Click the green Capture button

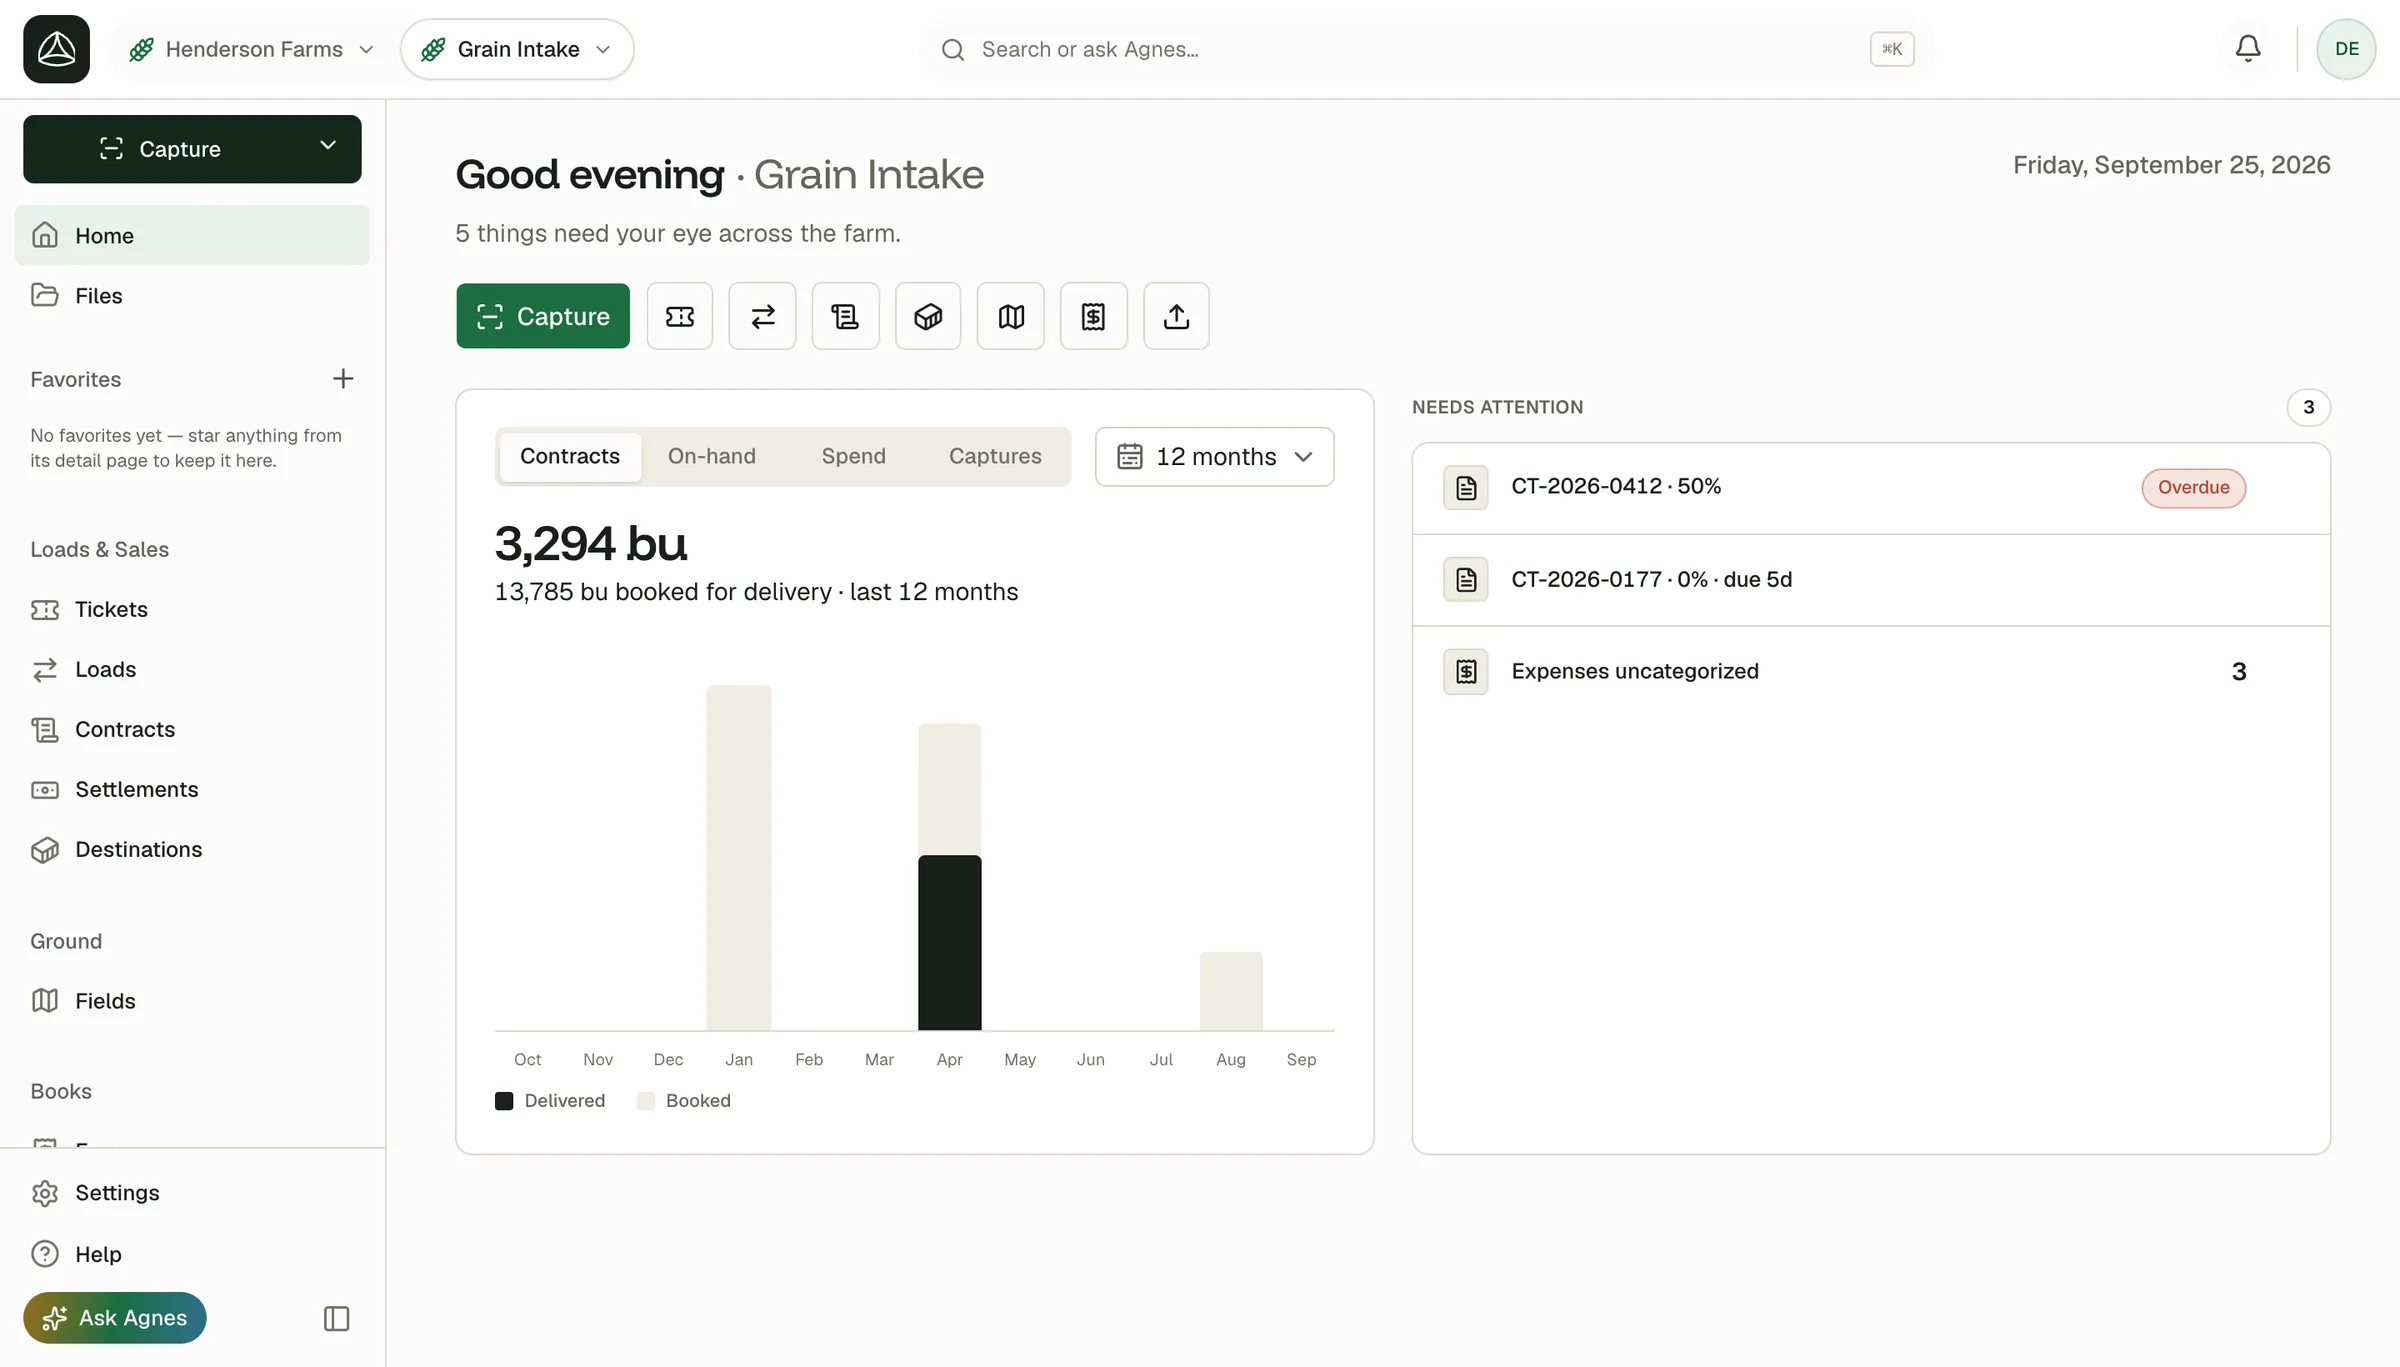tap(543, 316)
